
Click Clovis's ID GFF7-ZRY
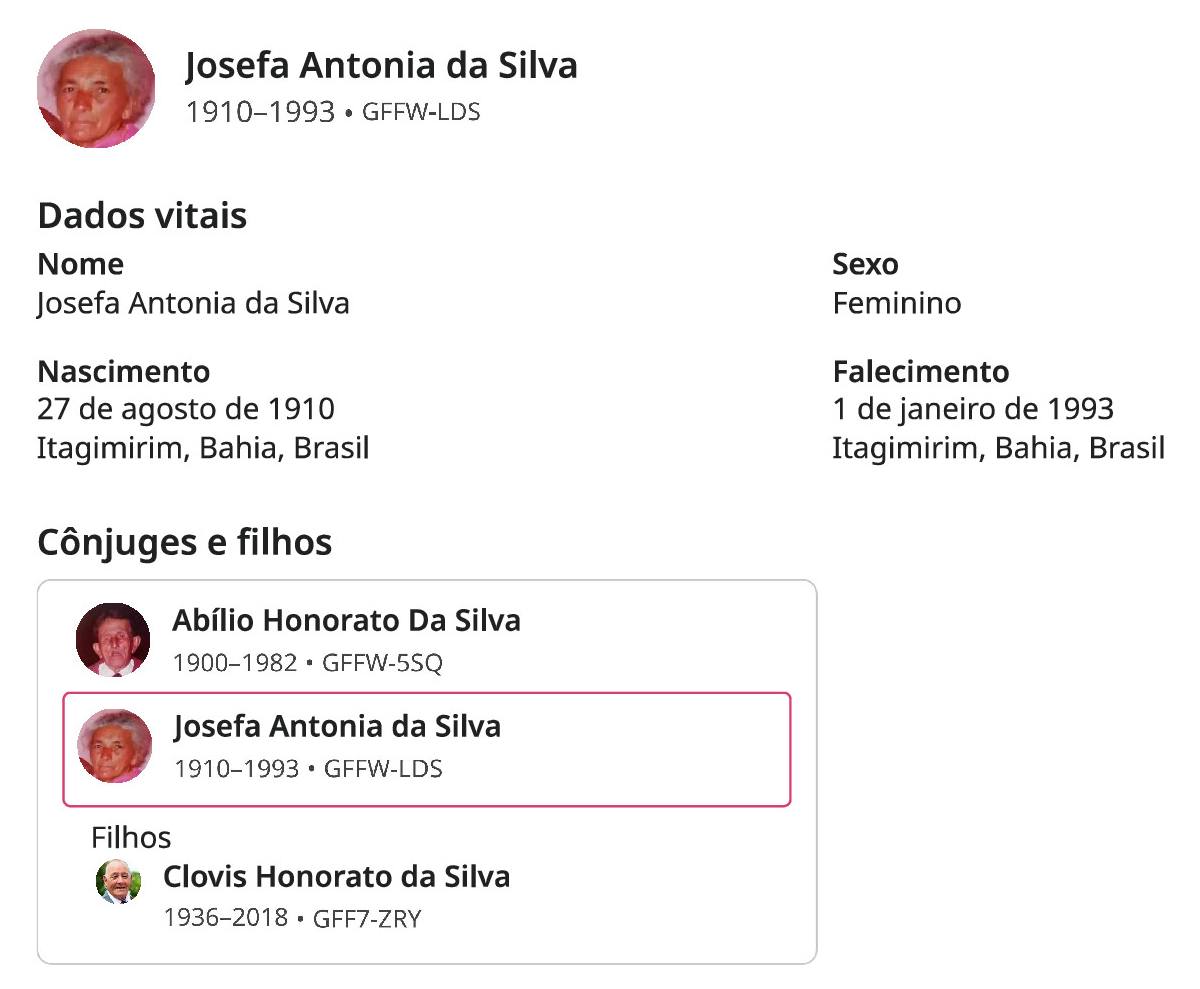click(x=367, y=918)
